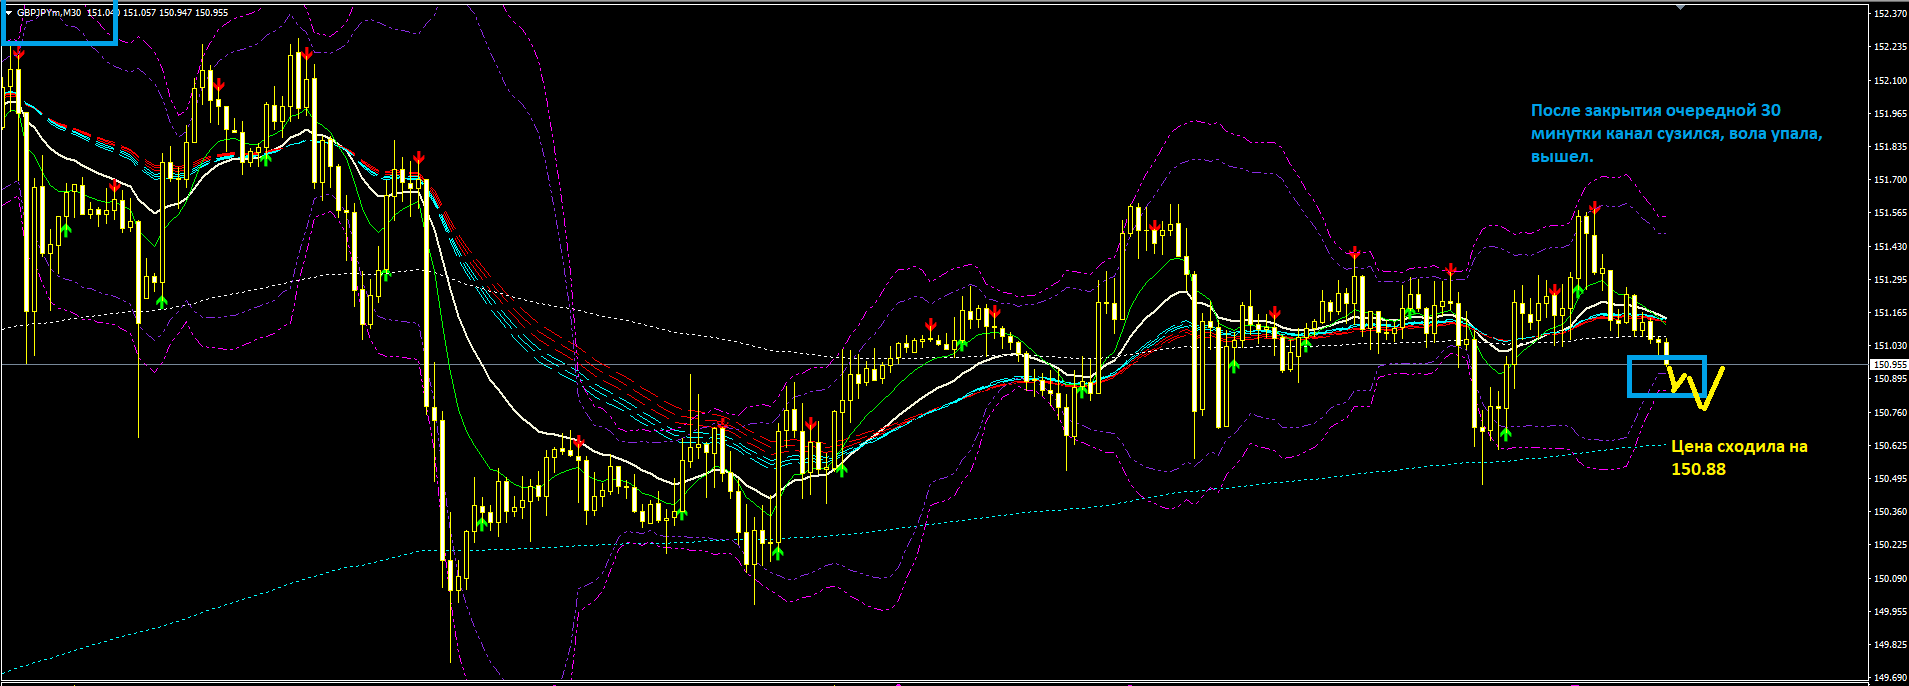This screenshot has height=686, width=1909.
Task: Click the 149.825 price scale label
Action: [1890, 644]
